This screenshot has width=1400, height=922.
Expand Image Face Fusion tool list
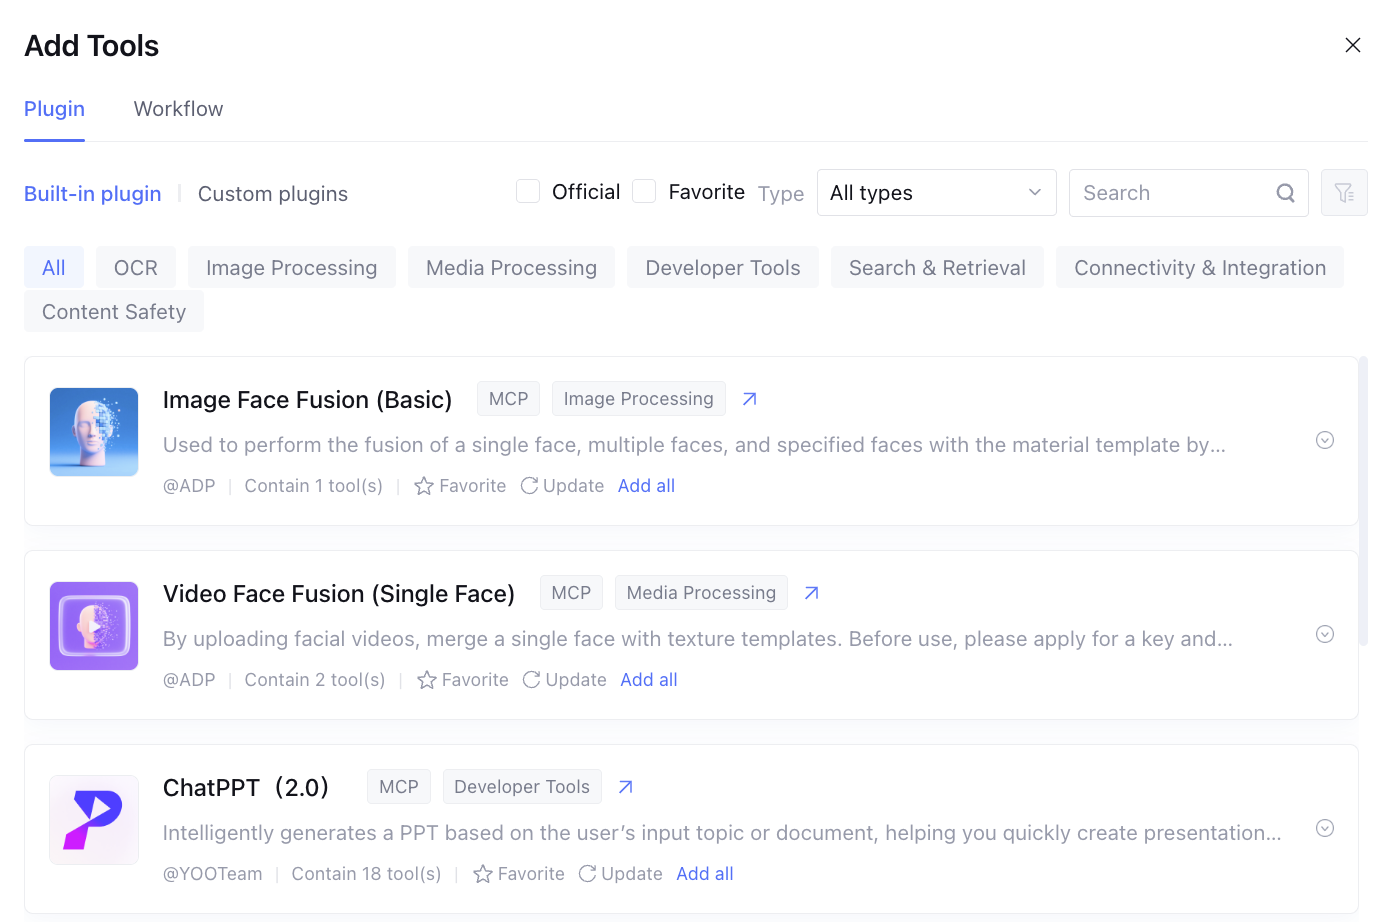(x=1325, y=440)
